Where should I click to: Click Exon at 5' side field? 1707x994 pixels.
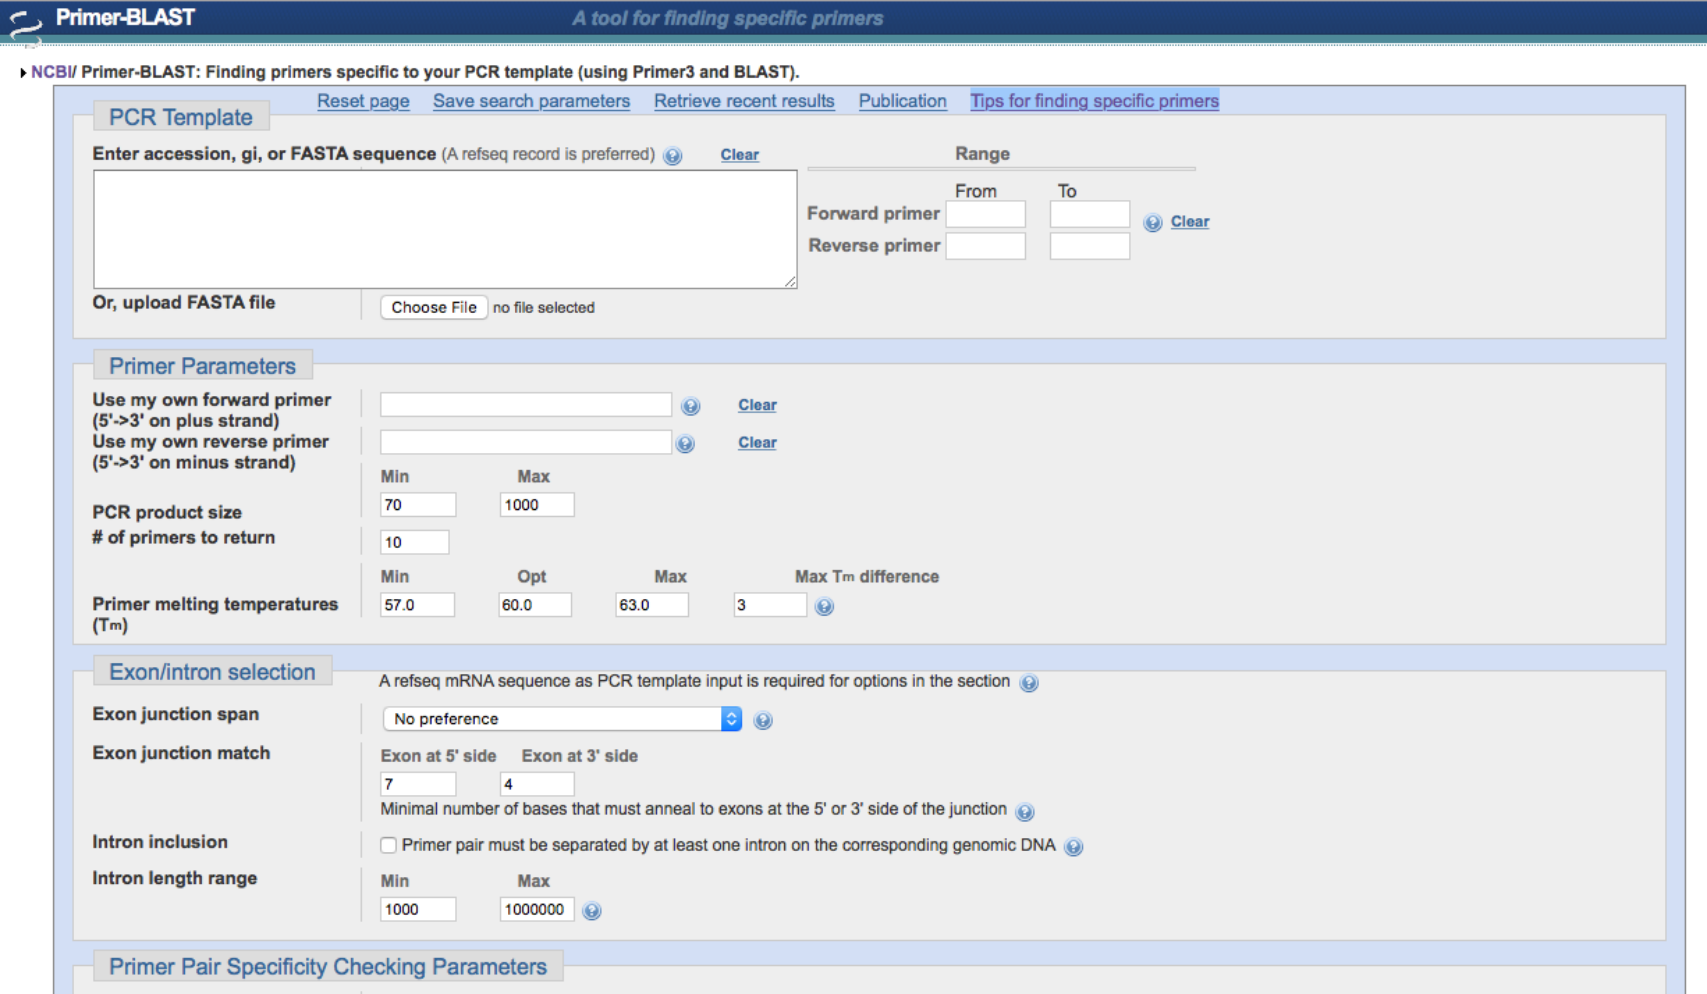point(418,784)
